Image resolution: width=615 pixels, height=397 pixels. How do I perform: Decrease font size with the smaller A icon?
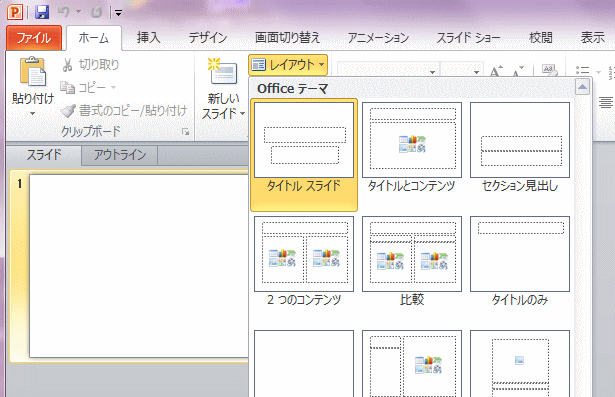click(x=518, y=71)
